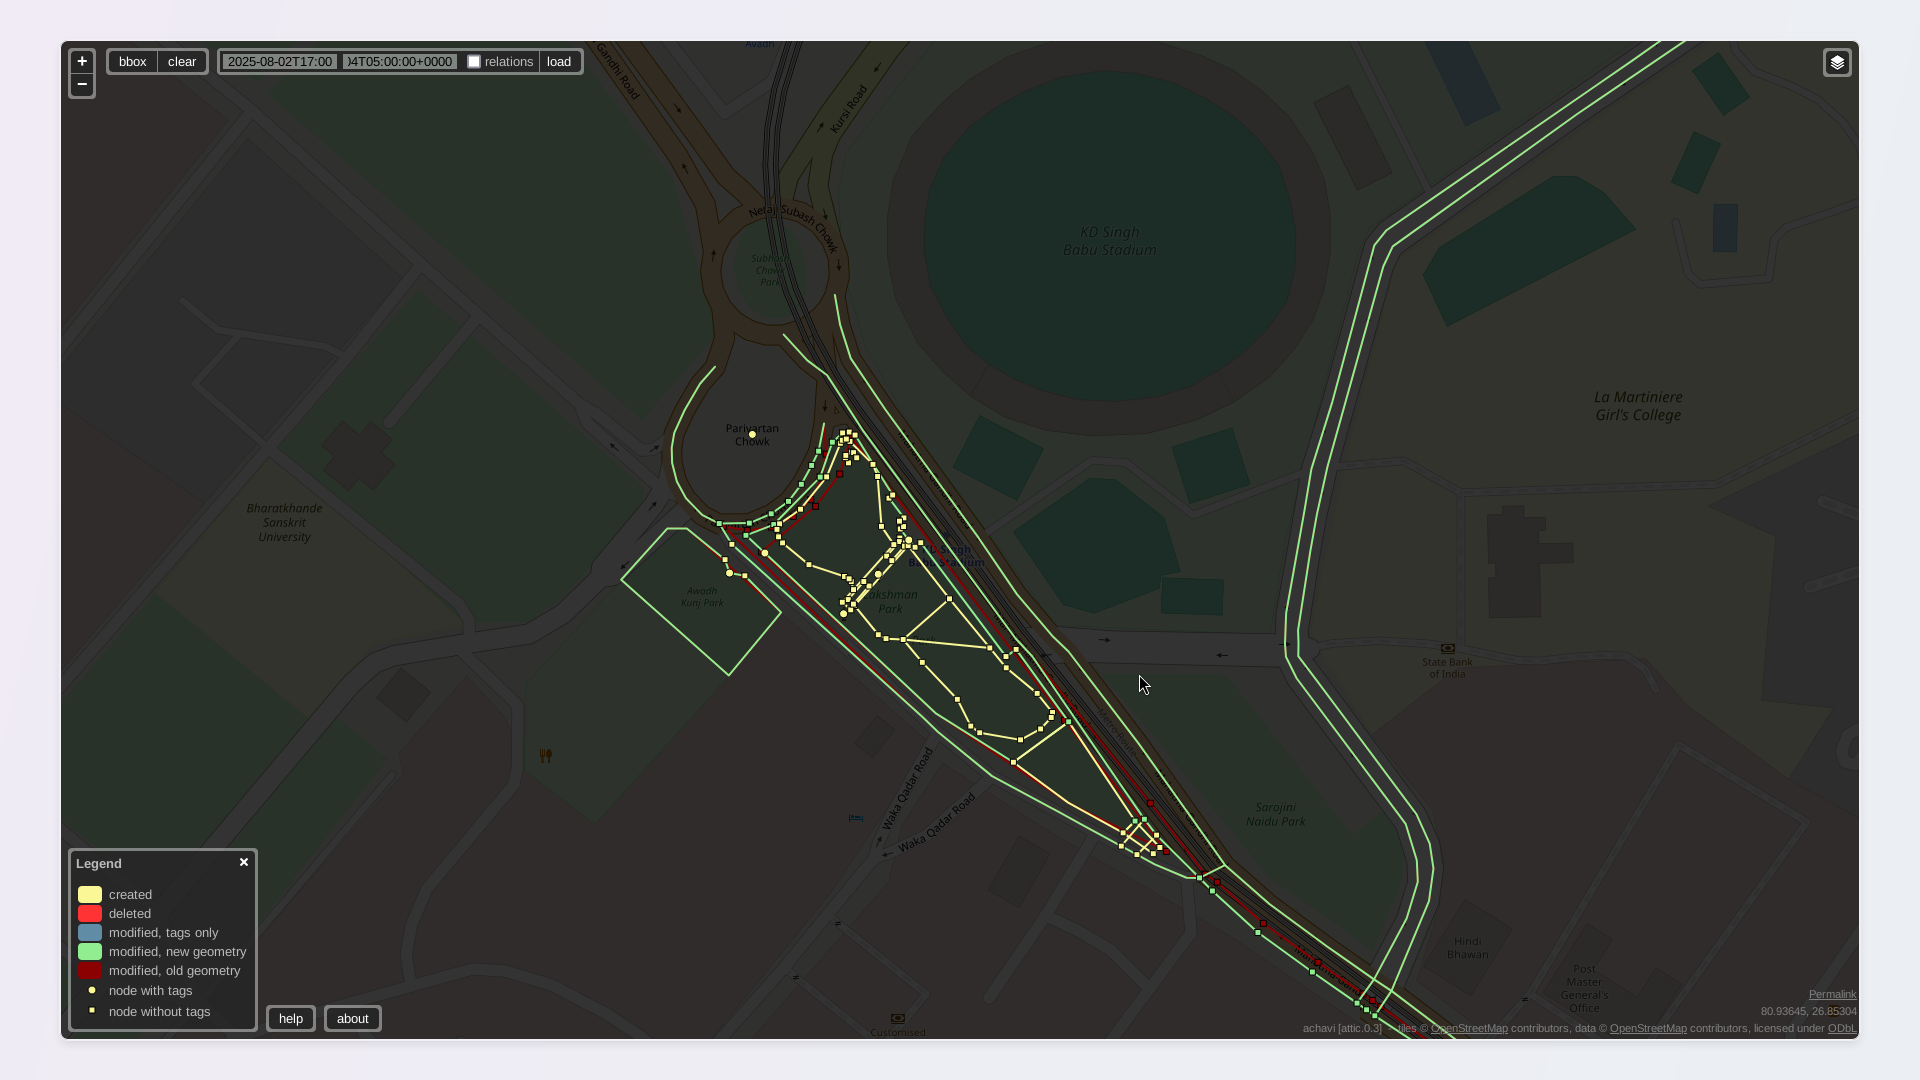Click the yellow created legend swatch
The image size is (1920, 1080).
(90, 895)
